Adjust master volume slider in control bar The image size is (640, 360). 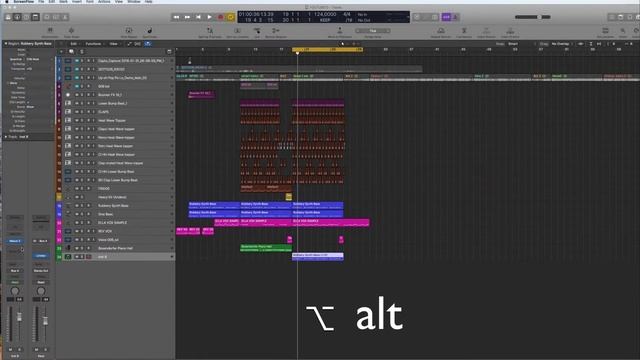click(533, 17)
